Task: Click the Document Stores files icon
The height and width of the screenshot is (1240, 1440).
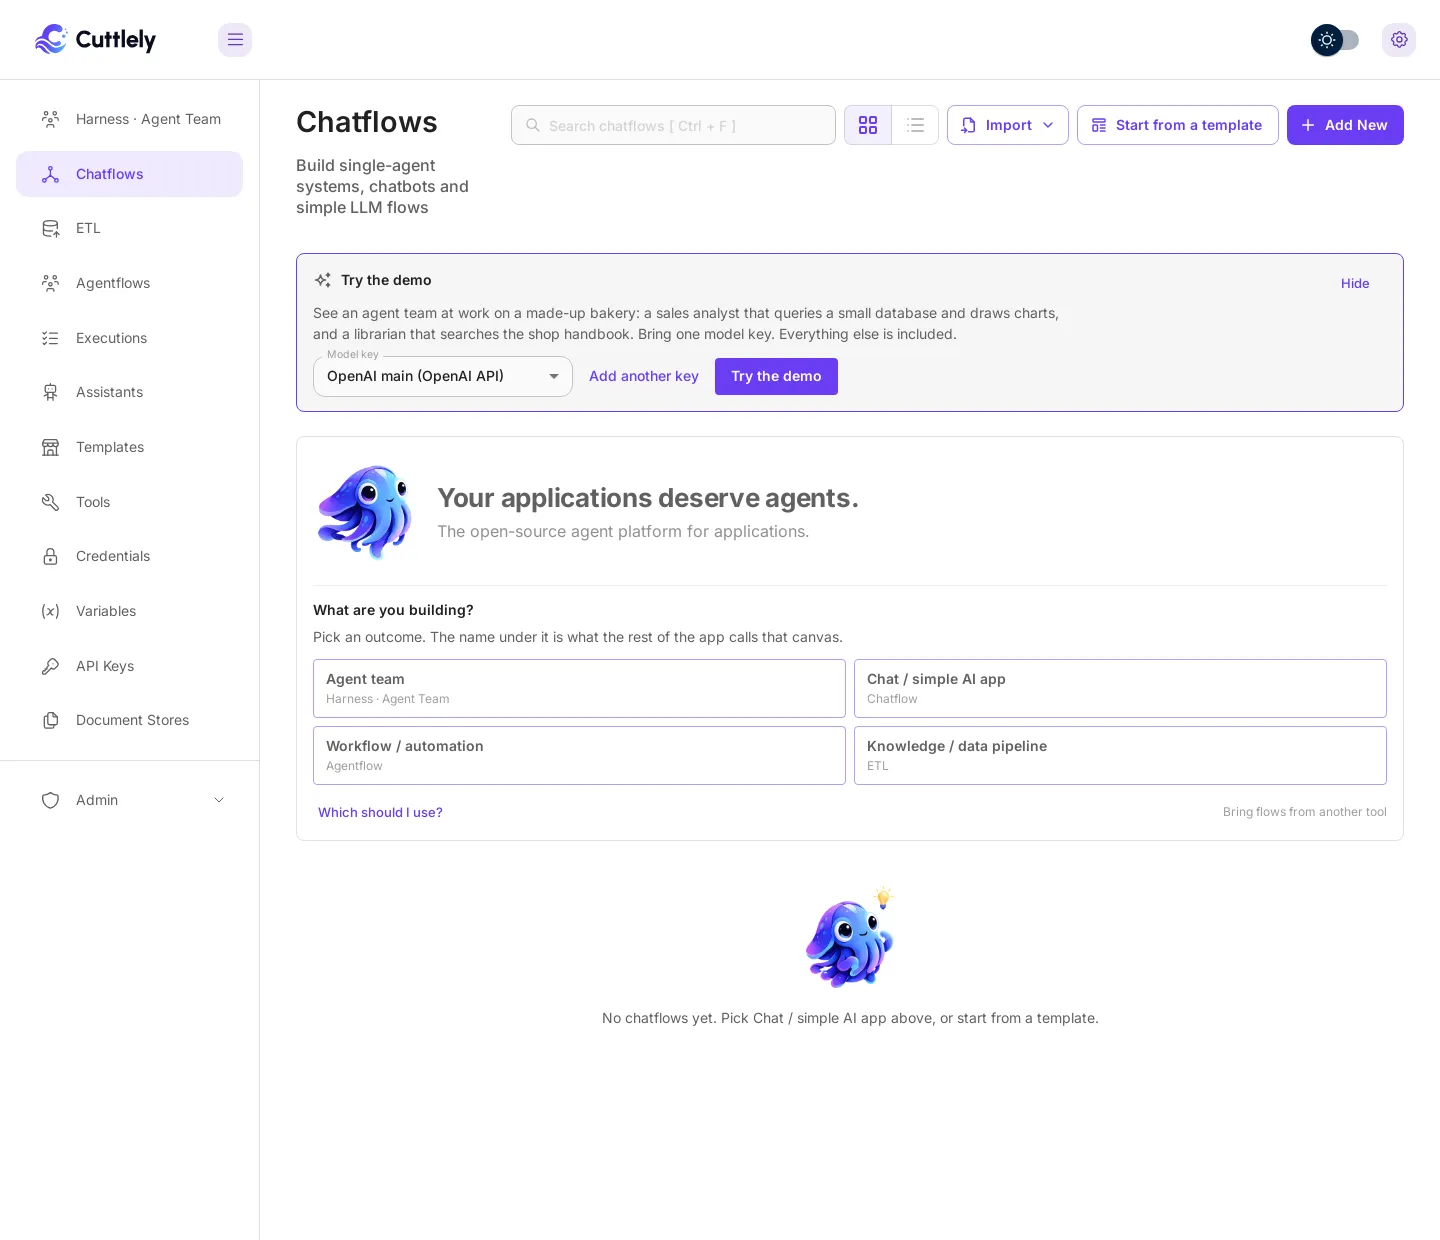Action: [50, 720]
